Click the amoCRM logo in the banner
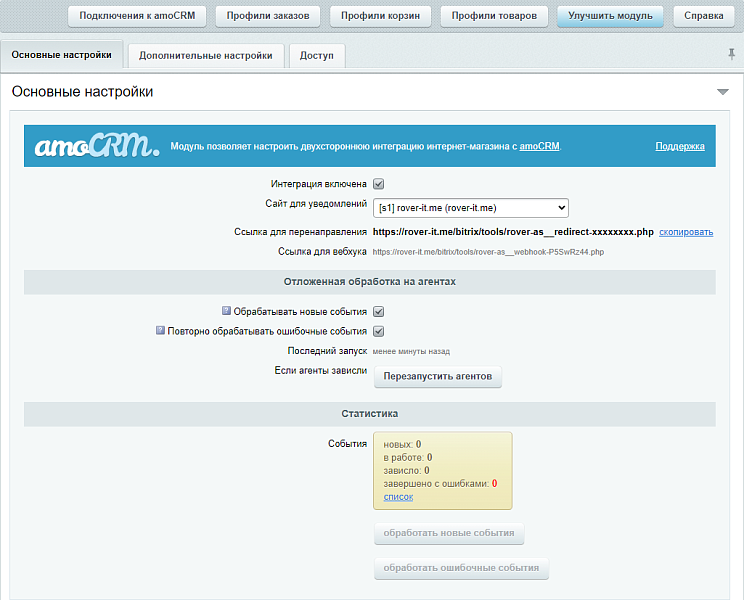This screenshot has width=744, height=600. (x=96, y=146)
